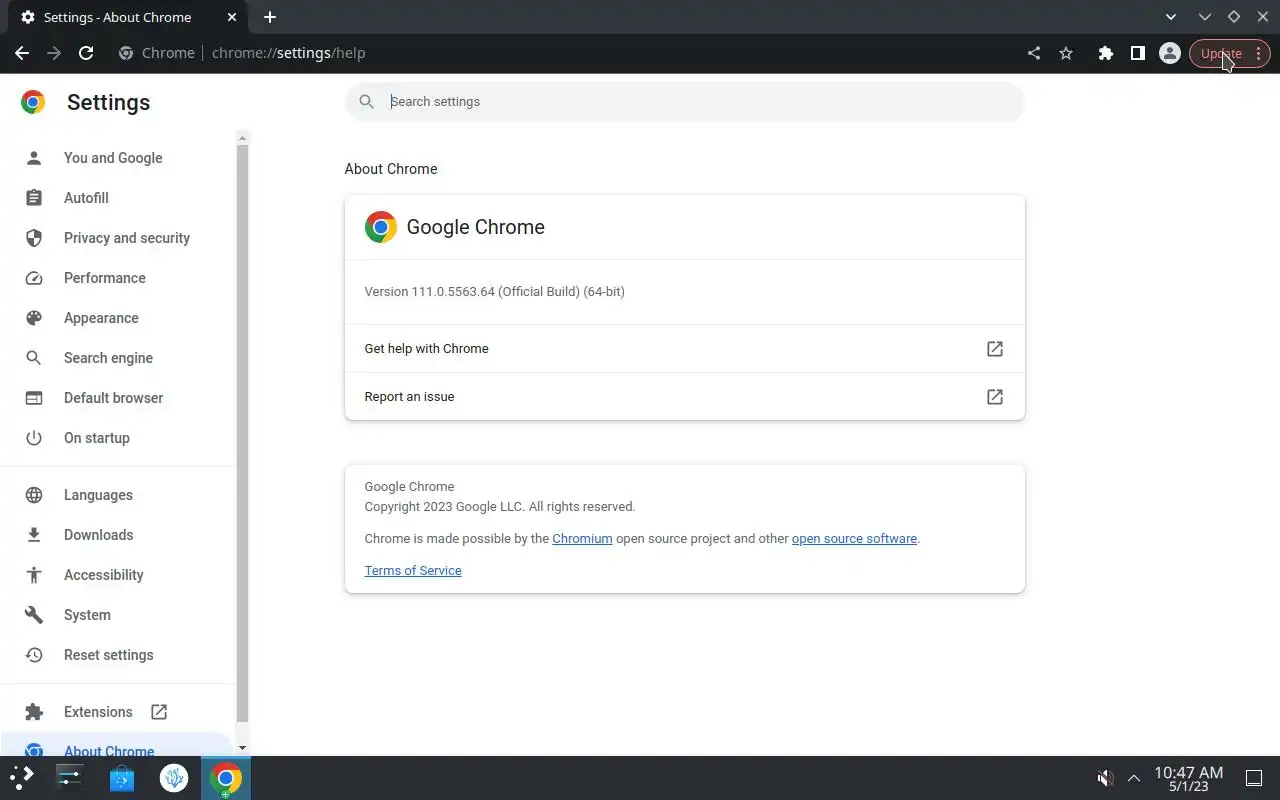Viewport: 1280px width, 800px height.
Task: Expand the system tray hidden icons arrow
Action: pos(1134,778)
